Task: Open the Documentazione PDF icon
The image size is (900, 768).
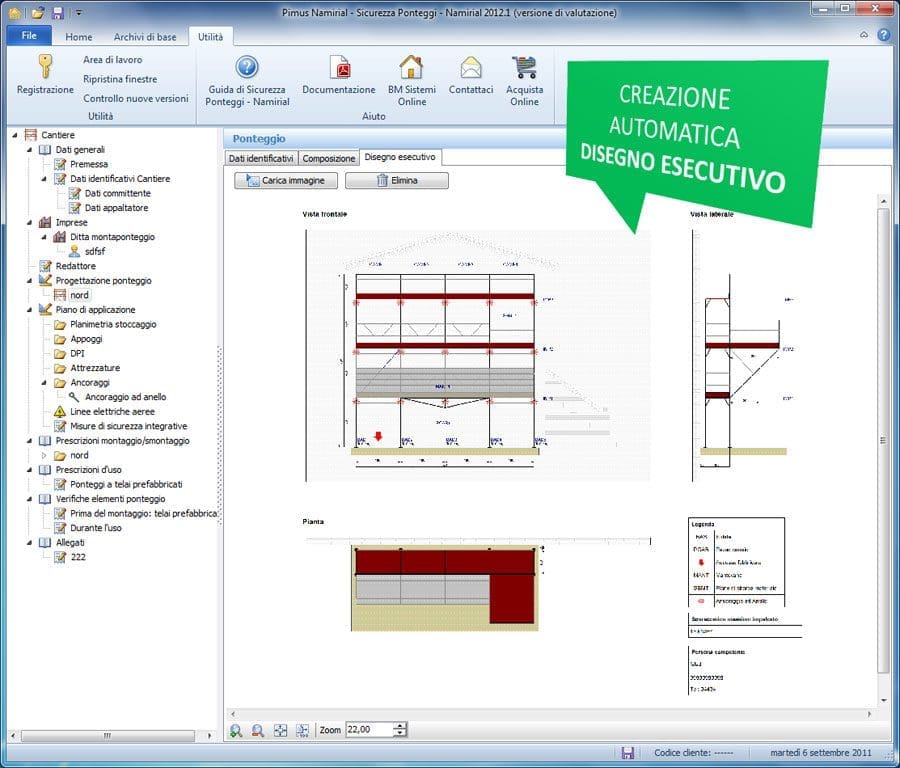Action: coord(340,68)
